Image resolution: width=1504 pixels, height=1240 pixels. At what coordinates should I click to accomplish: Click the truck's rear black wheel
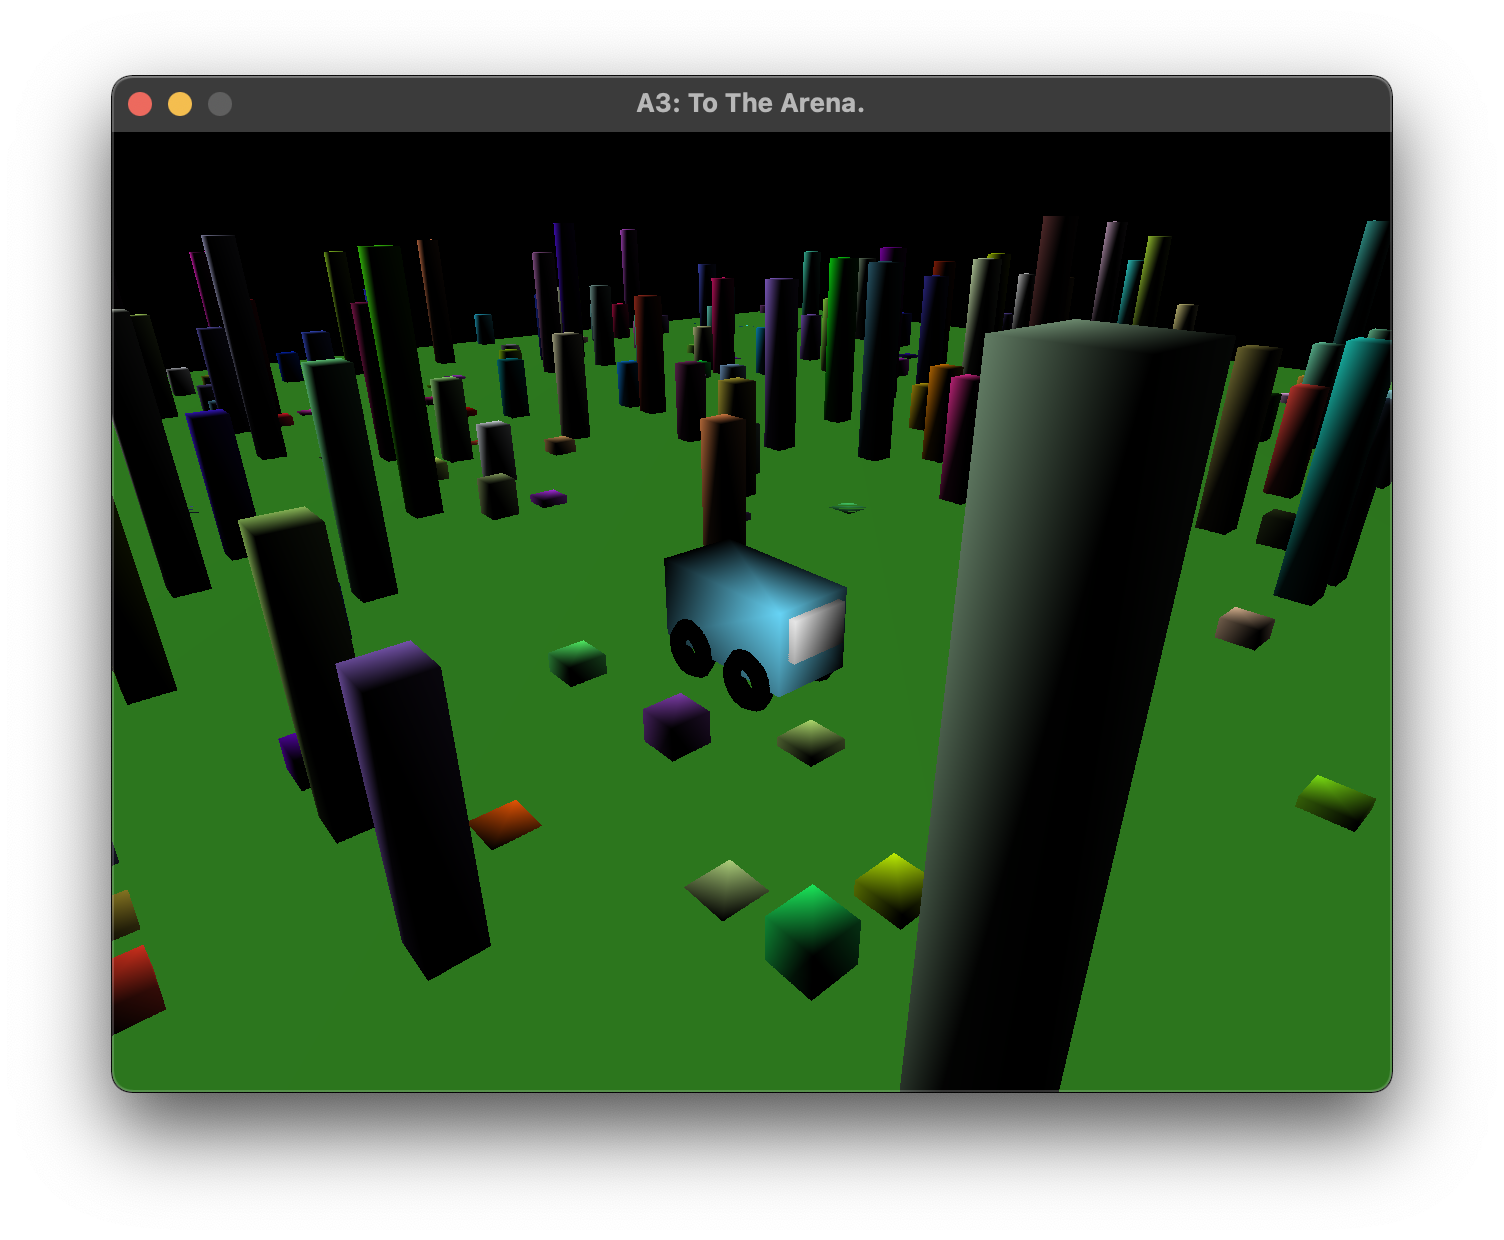[x=691, y=646]
